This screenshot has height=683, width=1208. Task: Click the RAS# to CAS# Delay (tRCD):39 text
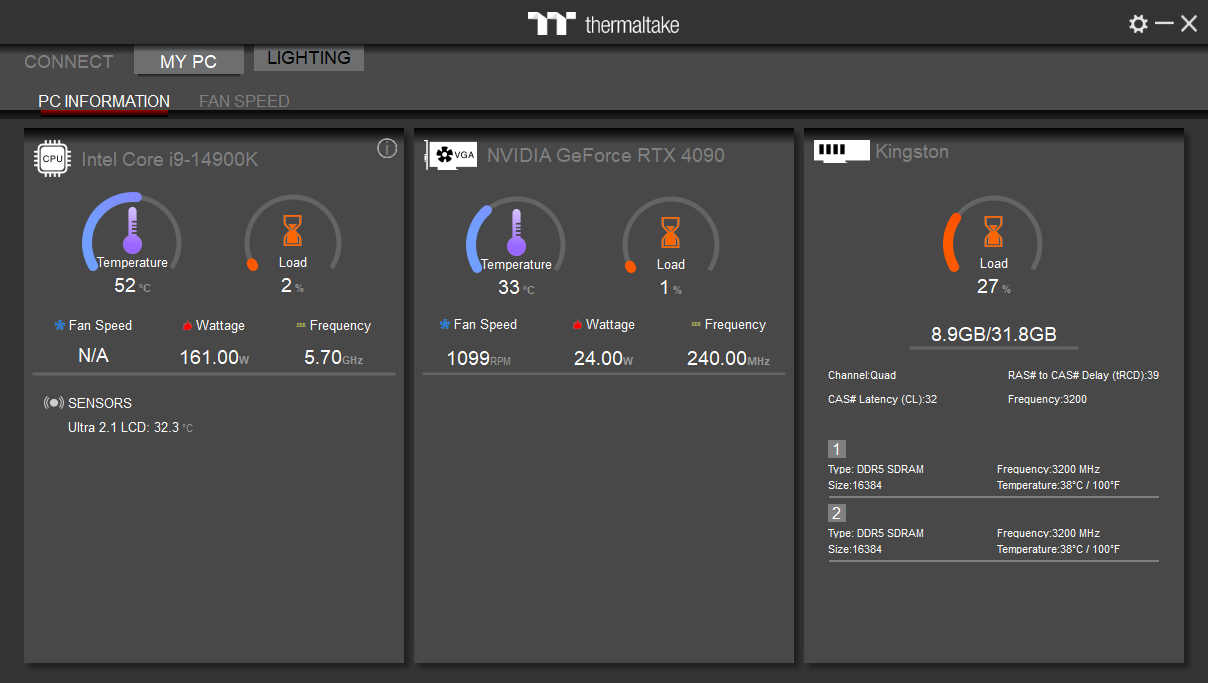click(x=1083, y=375)
